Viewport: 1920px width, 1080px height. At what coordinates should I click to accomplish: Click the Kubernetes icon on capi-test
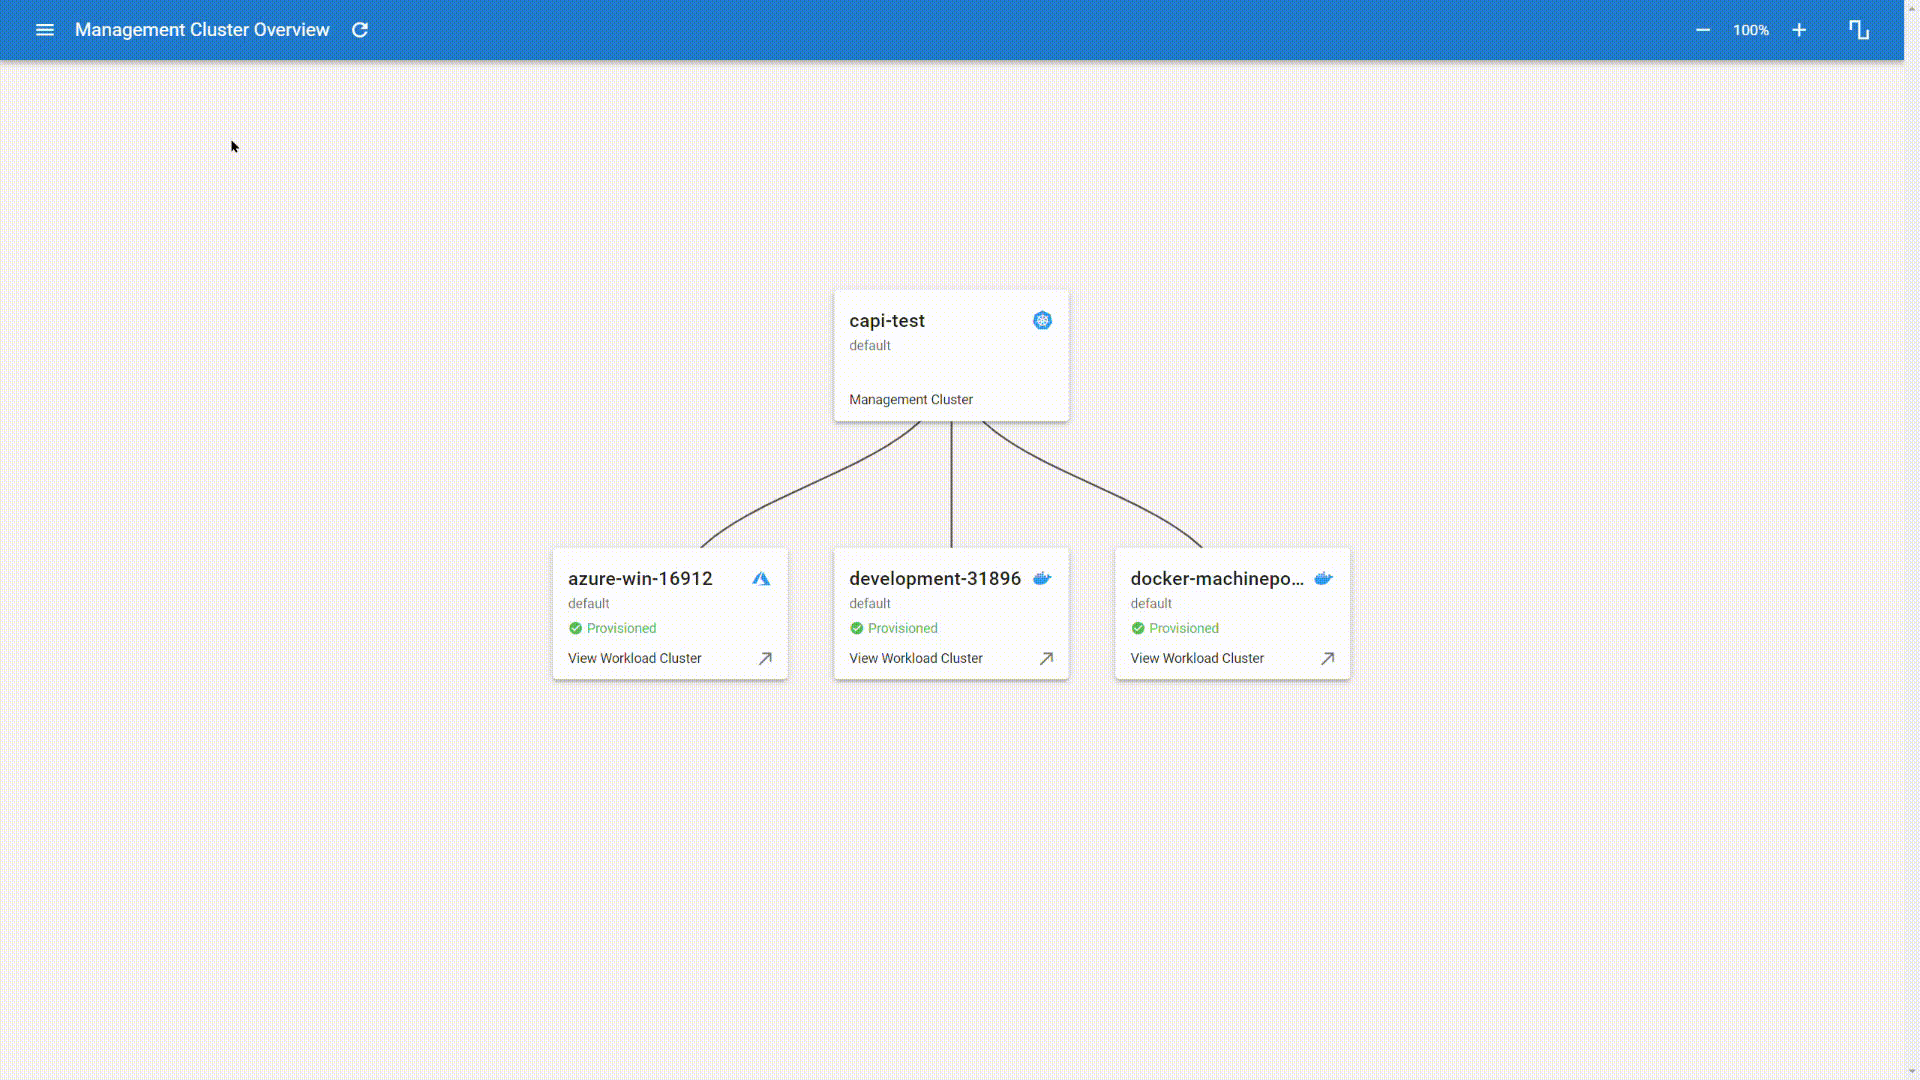[1043, 320]
